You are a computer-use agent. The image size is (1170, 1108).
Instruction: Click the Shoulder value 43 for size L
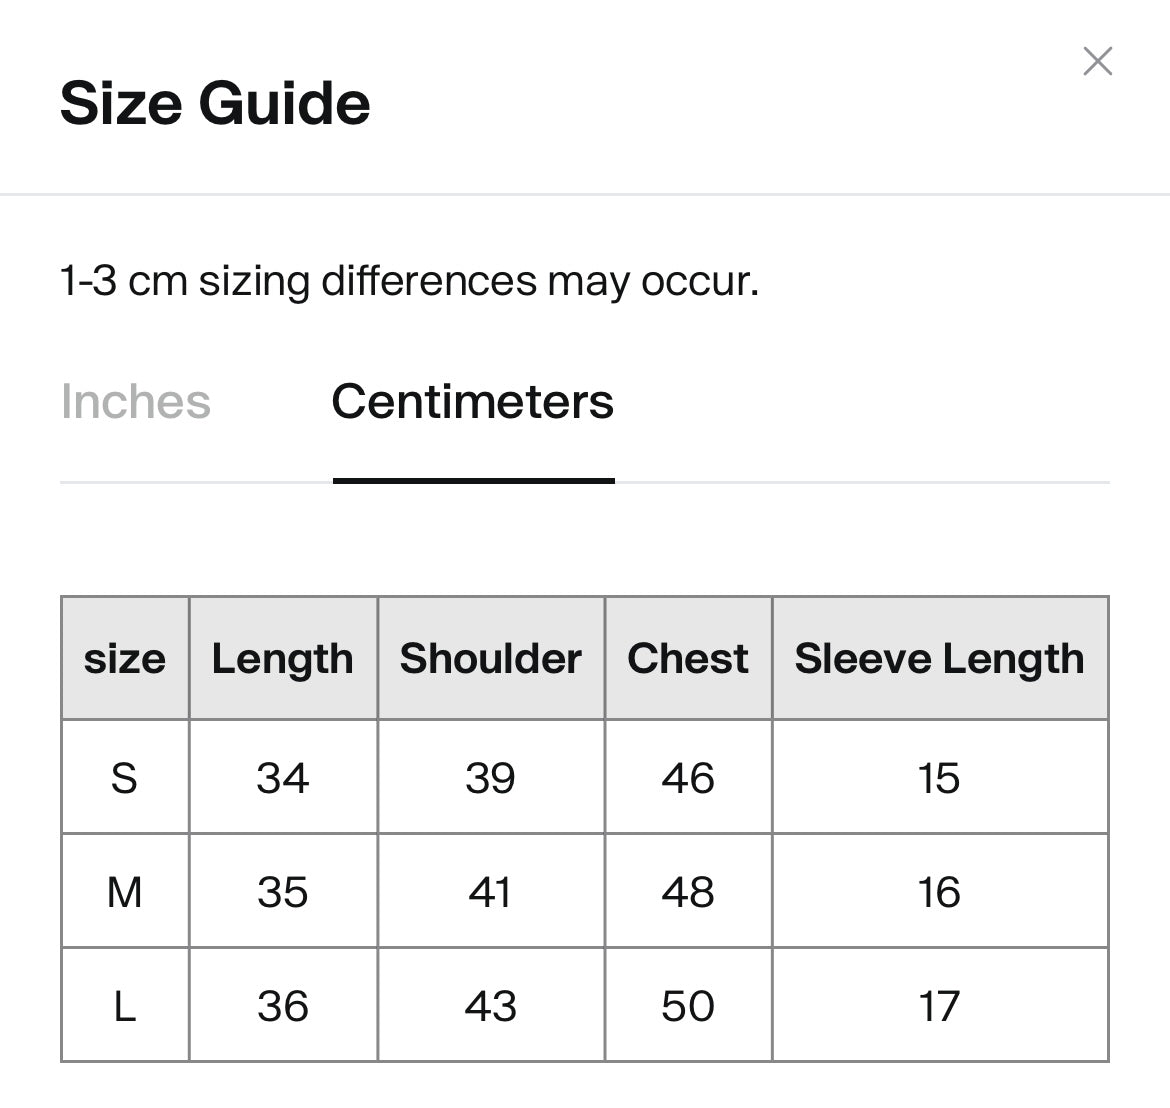(x=490, y=1006)
